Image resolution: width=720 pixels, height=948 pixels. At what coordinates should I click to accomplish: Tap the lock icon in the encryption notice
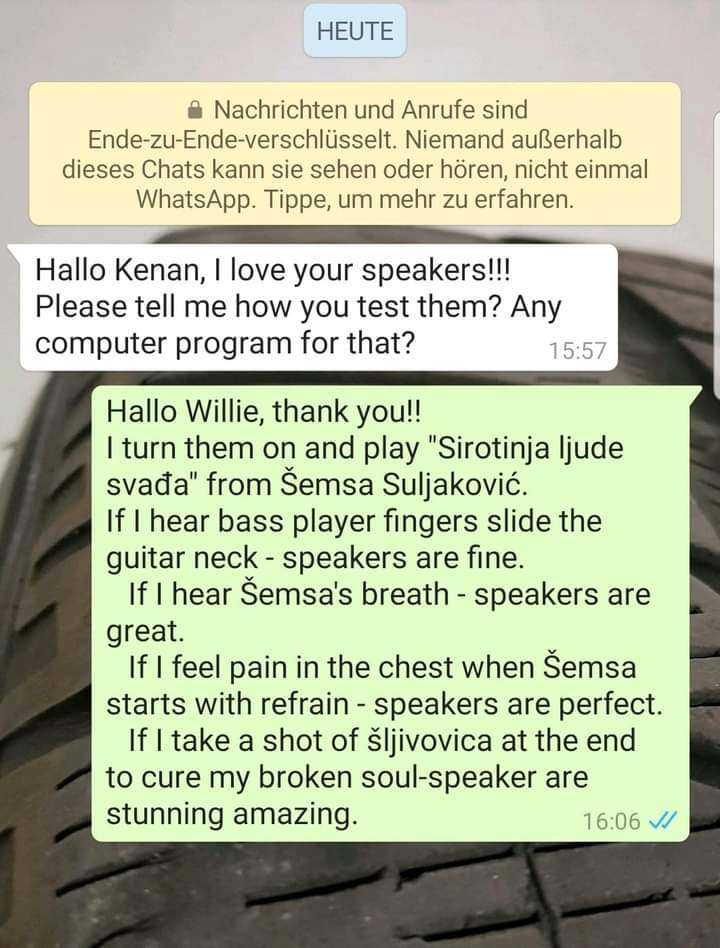pyautogui.click(x=195, y=111)
